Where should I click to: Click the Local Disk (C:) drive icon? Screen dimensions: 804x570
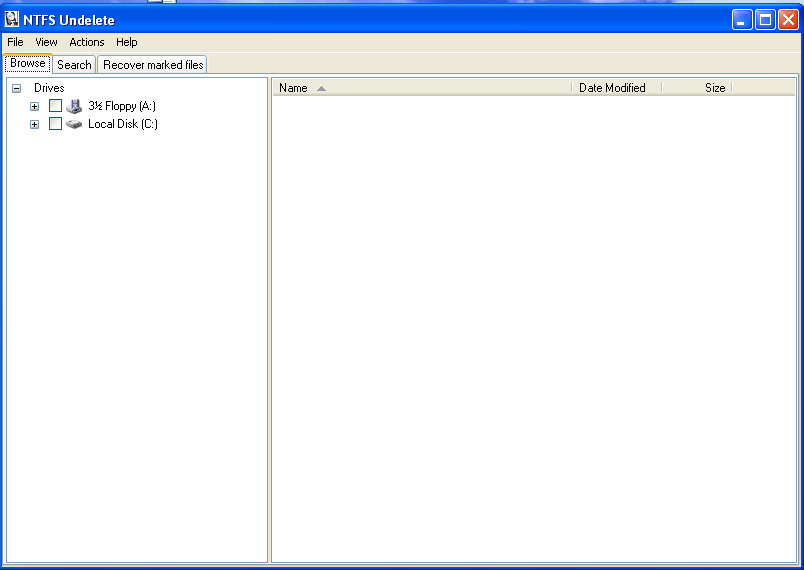coord(74,124)
